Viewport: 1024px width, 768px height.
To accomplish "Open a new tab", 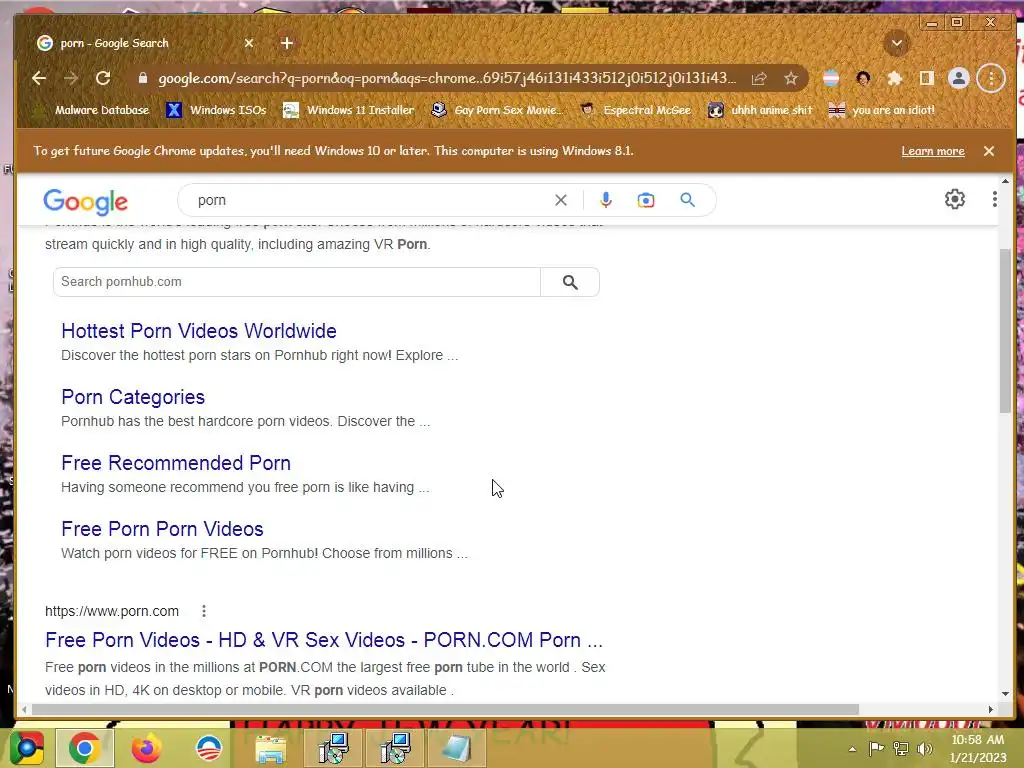I will click(287, 43).
